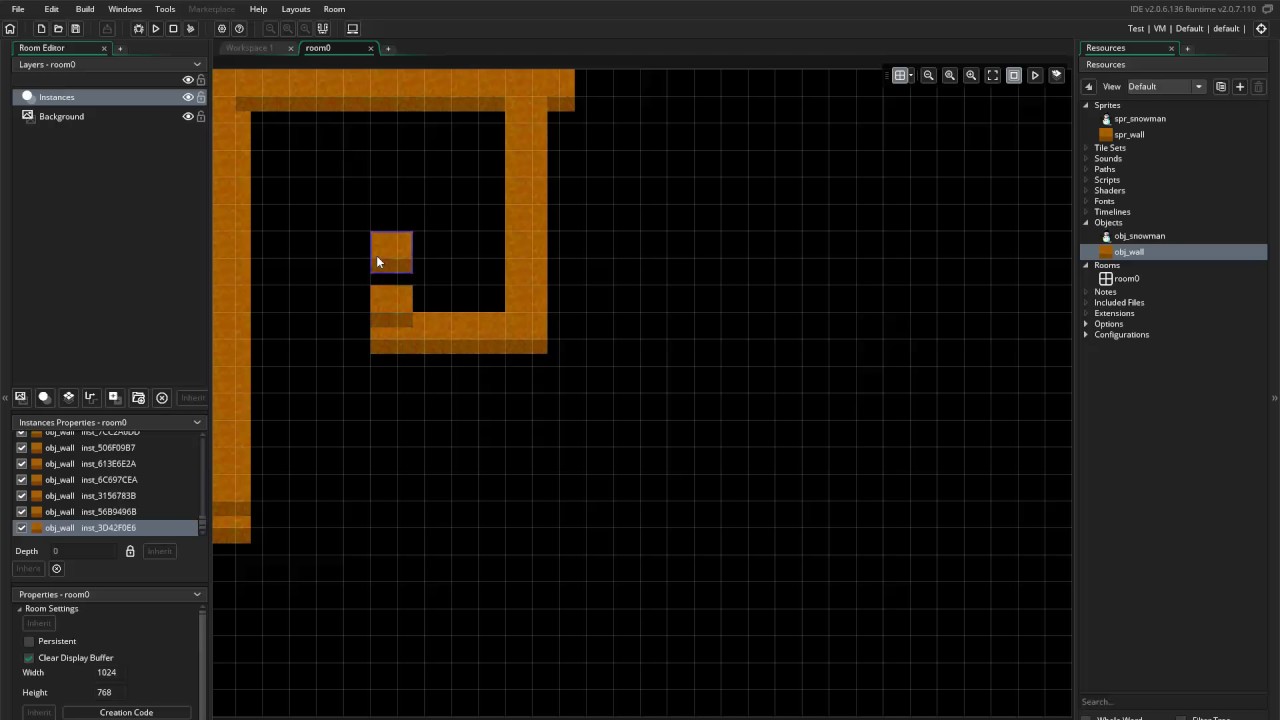Viewport: 1280px width, 720px height.
Task: Select spr_snowman in resource tree
Action: (1140, 119)
